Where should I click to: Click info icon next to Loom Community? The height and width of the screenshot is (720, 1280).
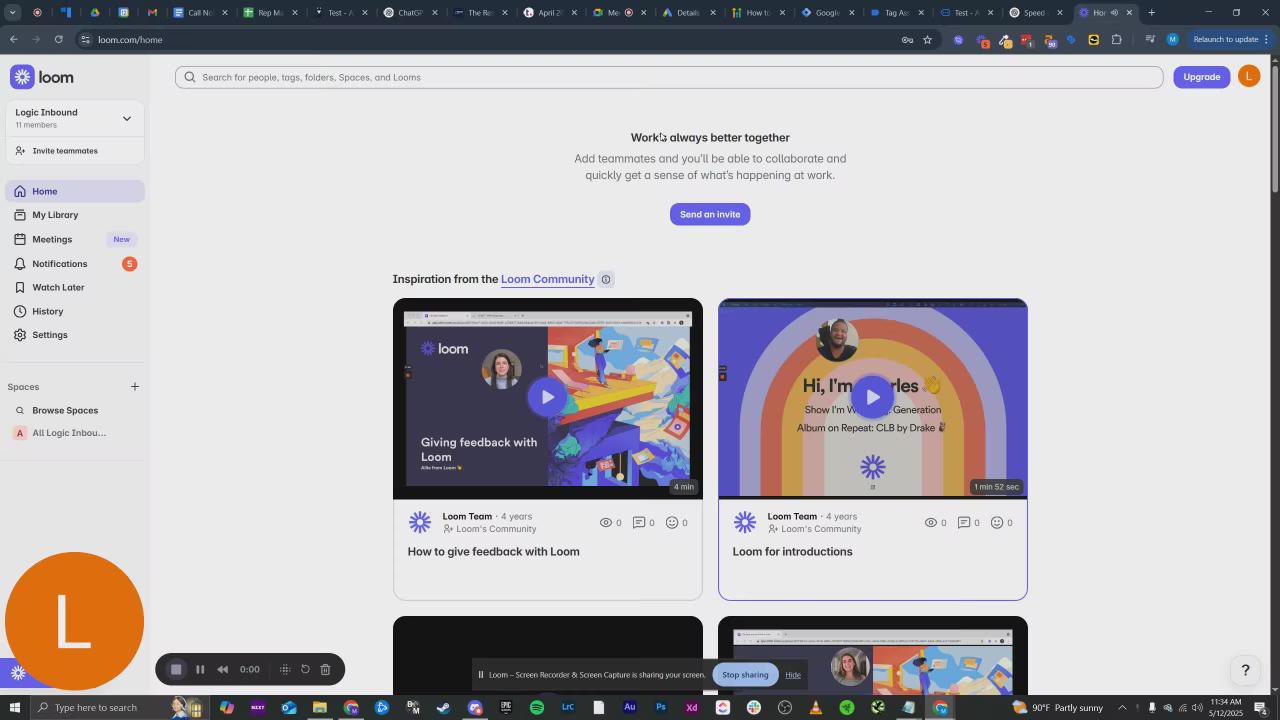(x=605, y=280)
